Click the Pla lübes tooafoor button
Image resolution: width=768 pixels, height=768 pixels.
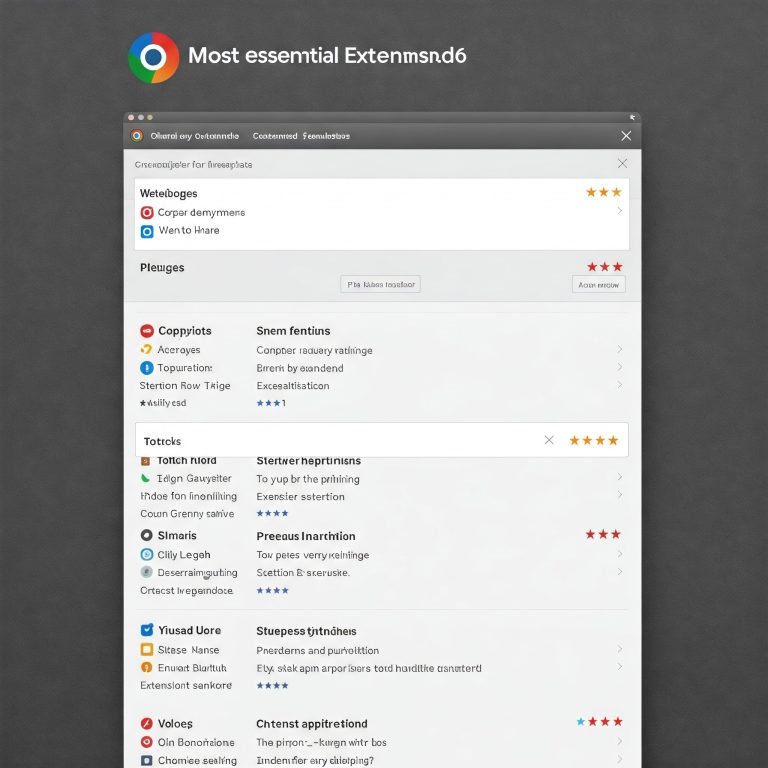click(x=381, y=284)
